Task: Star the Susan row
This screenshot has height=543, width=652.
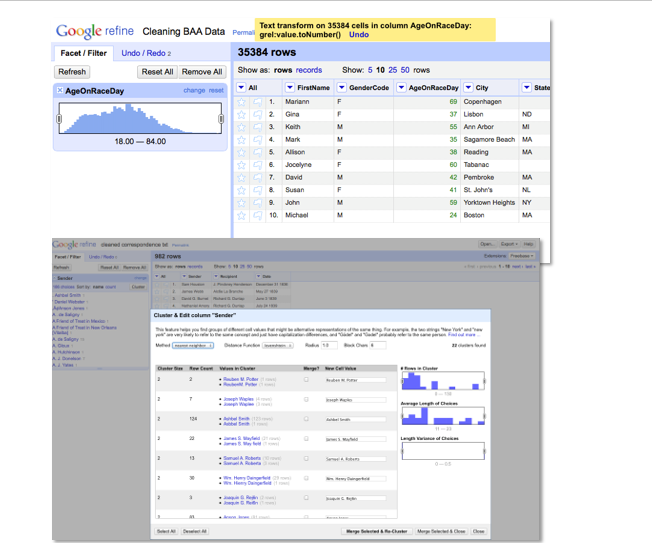Action: pyautogui.click(x=241, y=190)
